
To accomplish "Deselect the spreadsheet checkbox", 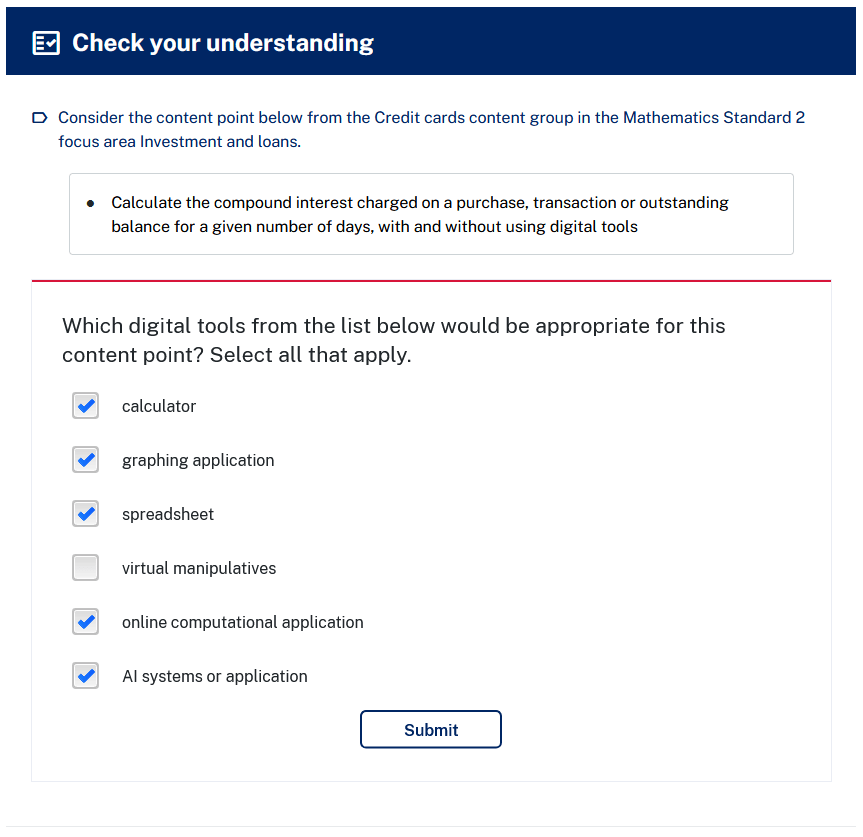I will (x=85, y=513).
